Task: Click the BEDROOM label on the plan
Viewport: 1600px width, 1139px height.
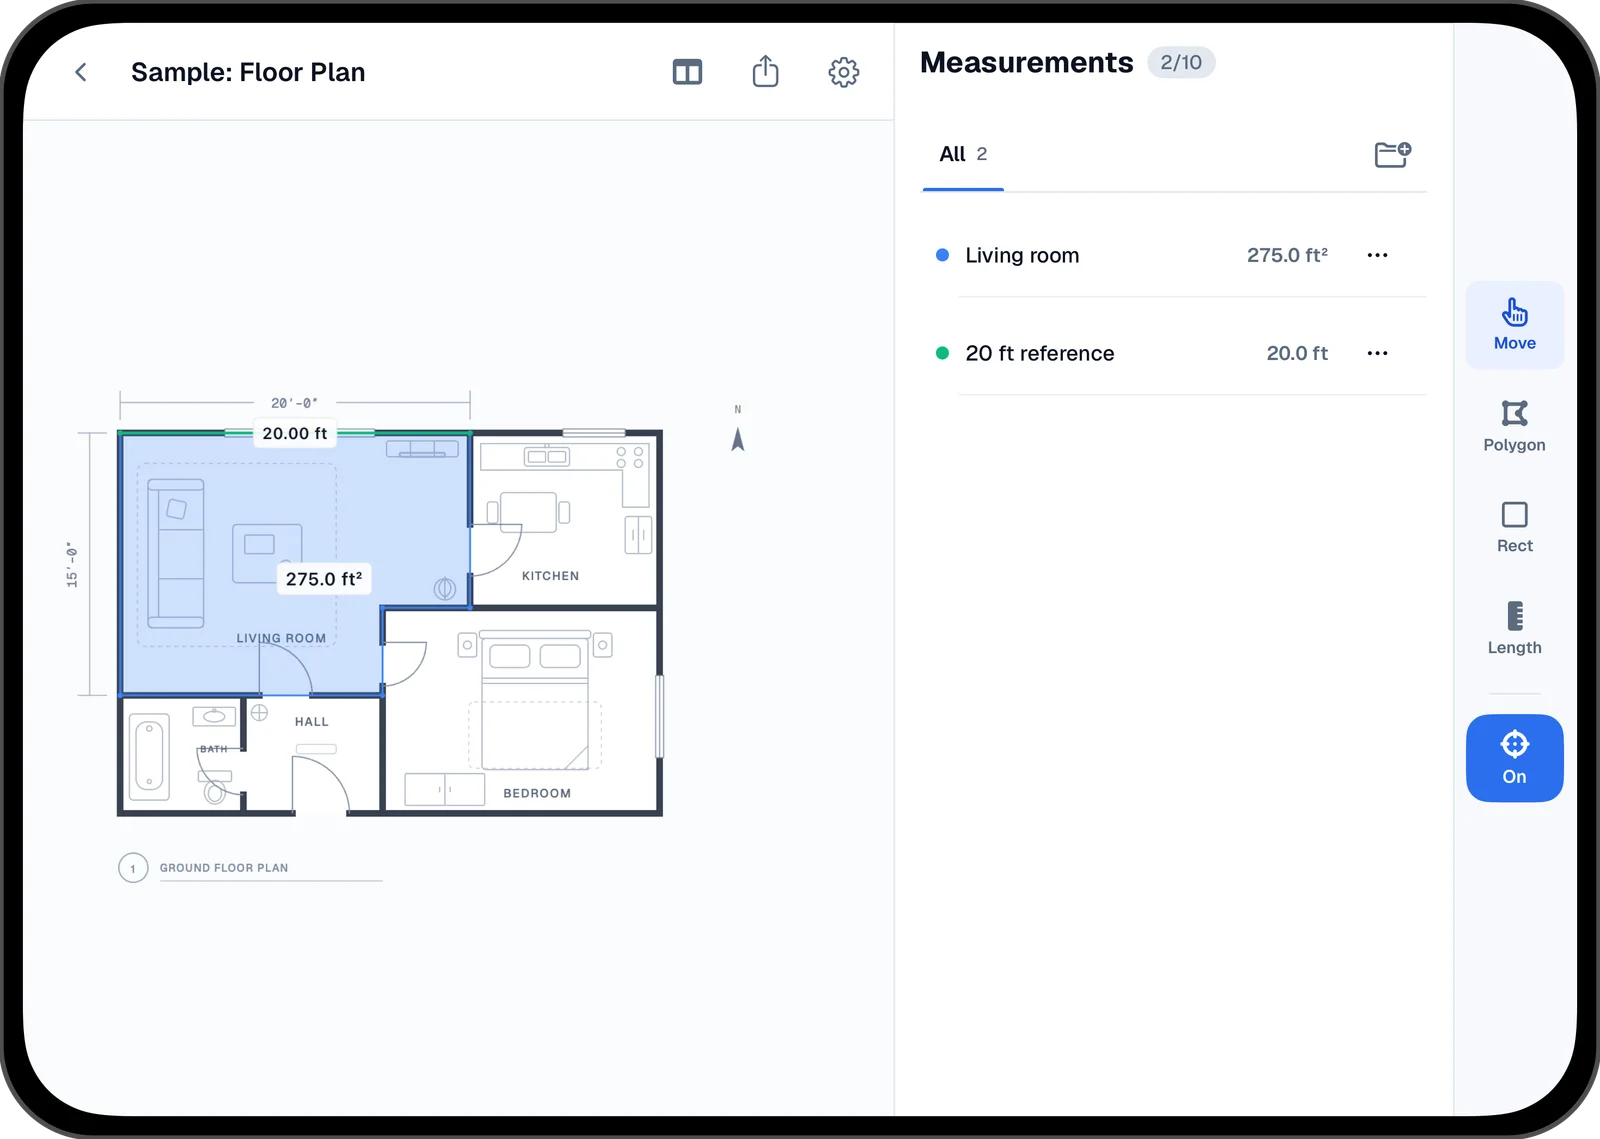Action: [x=537, y=793]
